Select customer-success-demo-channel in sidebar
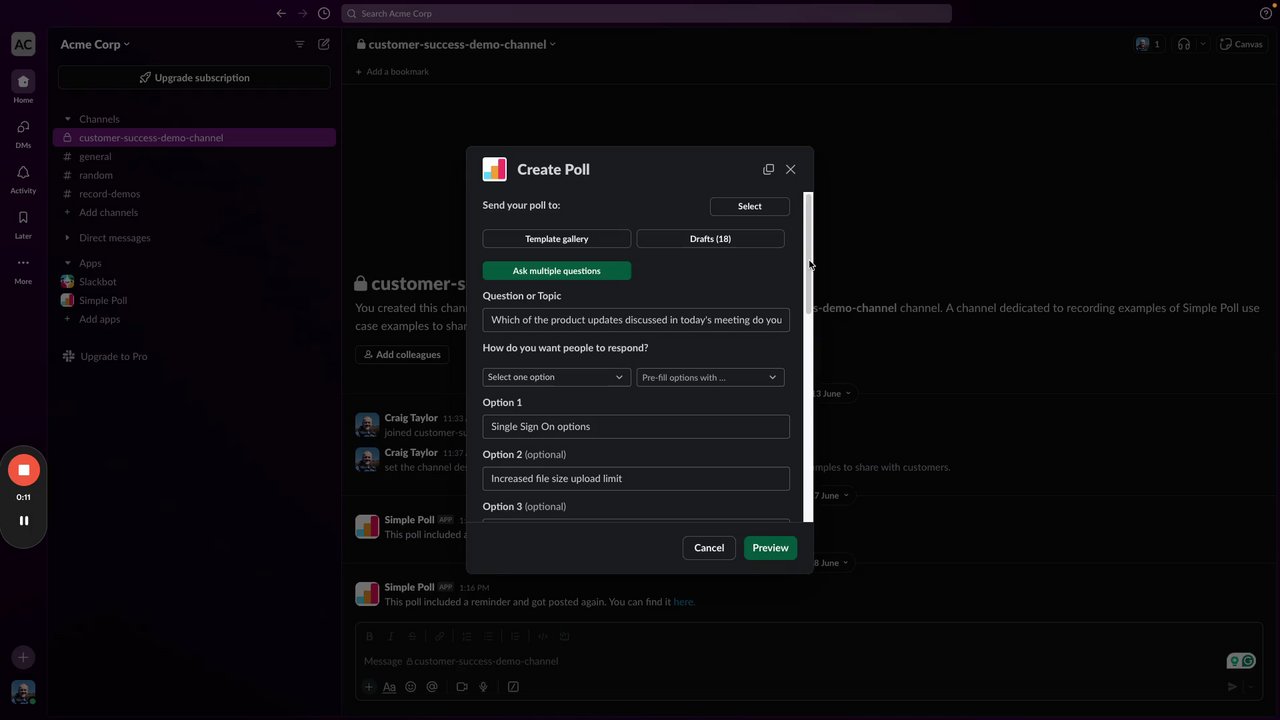Image resolution: width=1280 pixels, height=720 pixels. [x=194, y=138]
